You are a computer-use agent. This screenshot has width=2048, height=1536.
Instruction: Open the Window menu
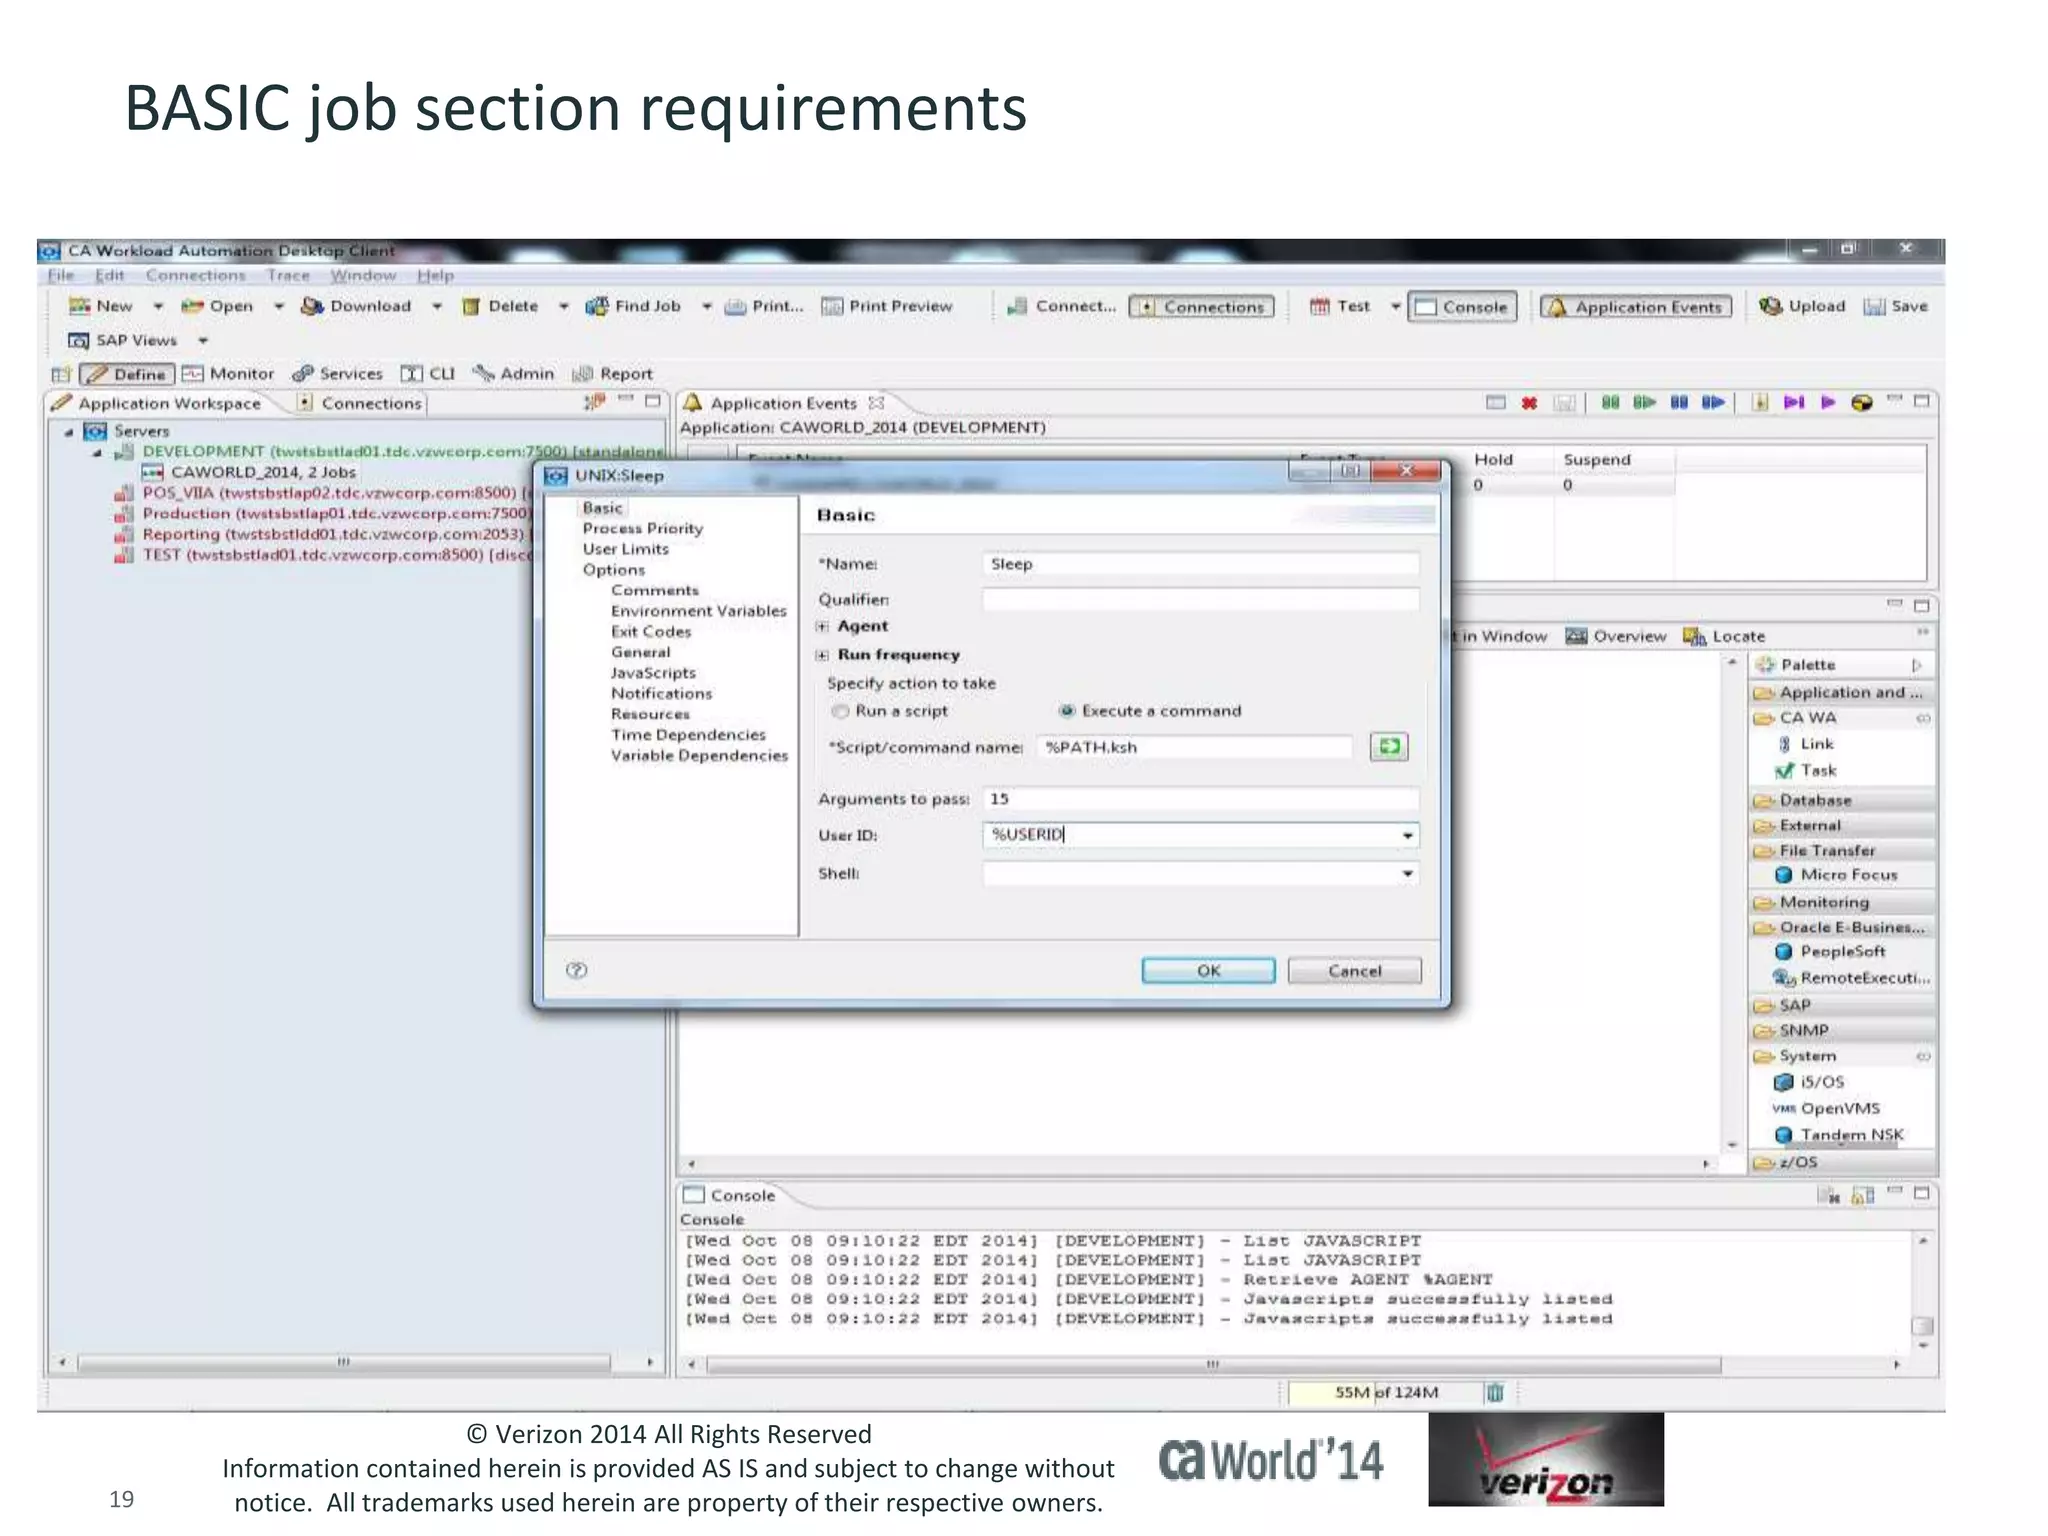(363, 275)
